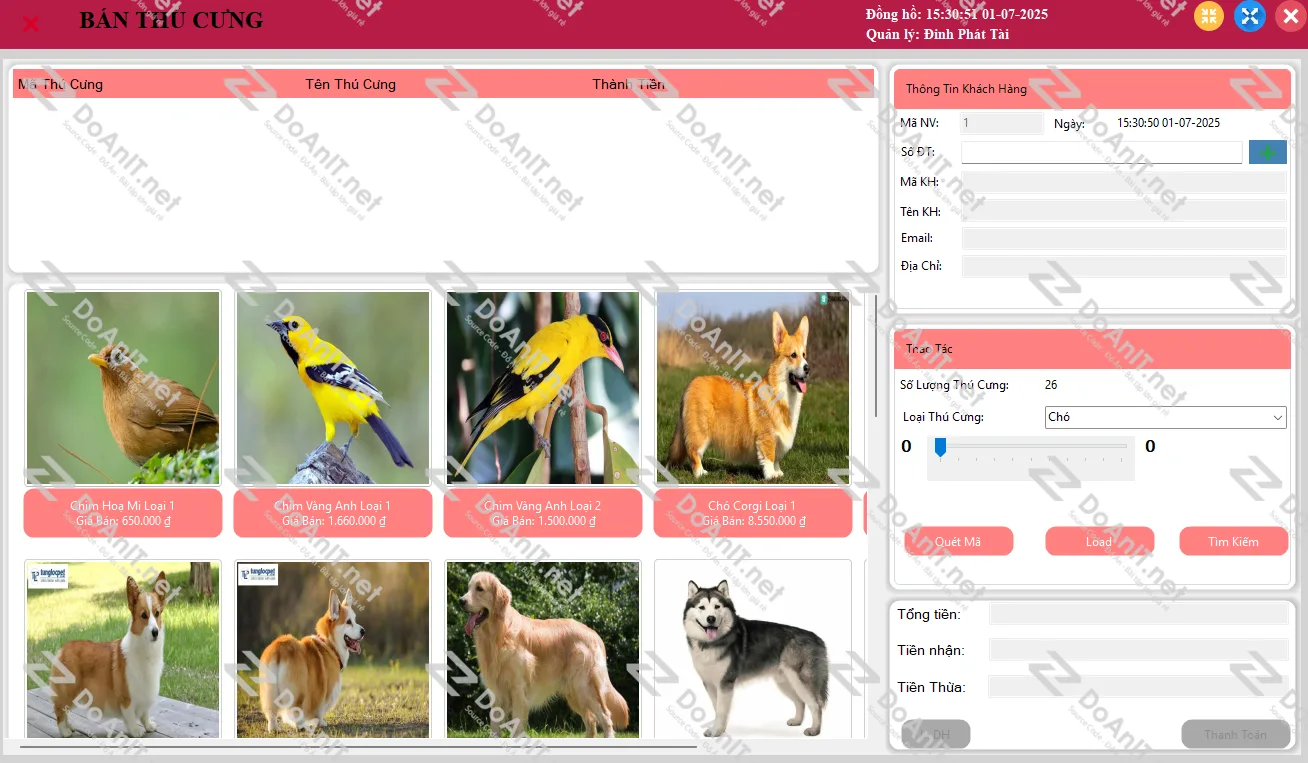The image size is (1308, 763).
Task: Choose the Husky dog picture
Action: click(x=752, y=648)
